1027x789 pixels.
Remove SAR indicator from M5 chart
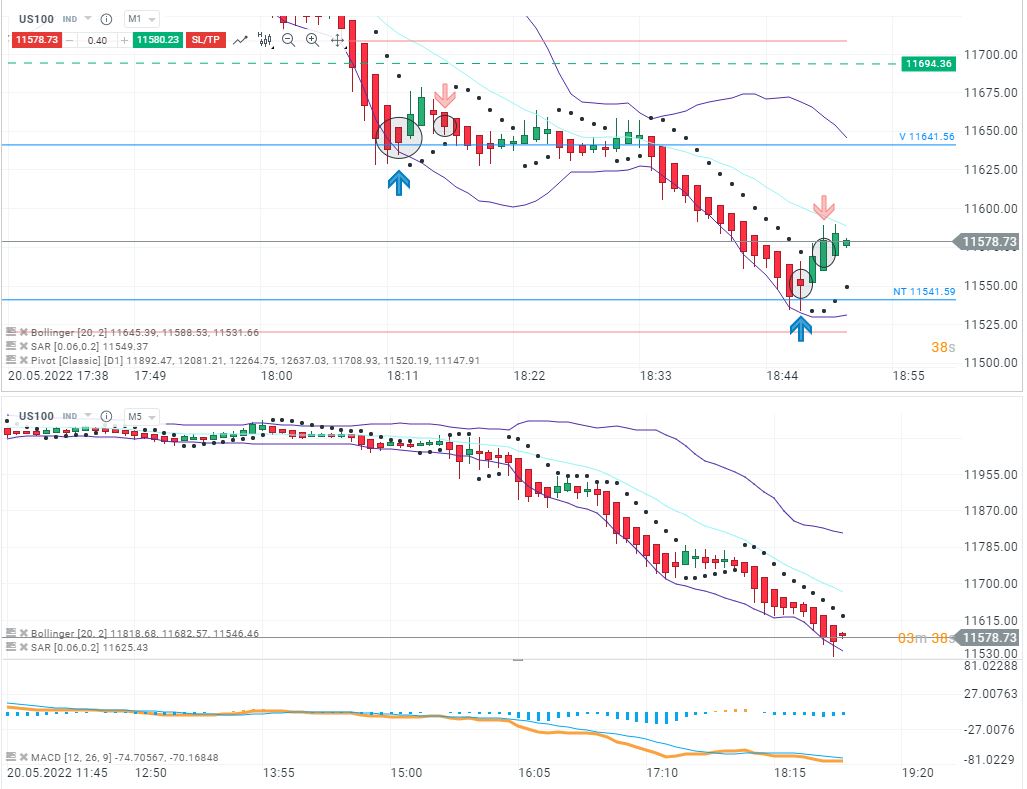[x=24, y=647]
